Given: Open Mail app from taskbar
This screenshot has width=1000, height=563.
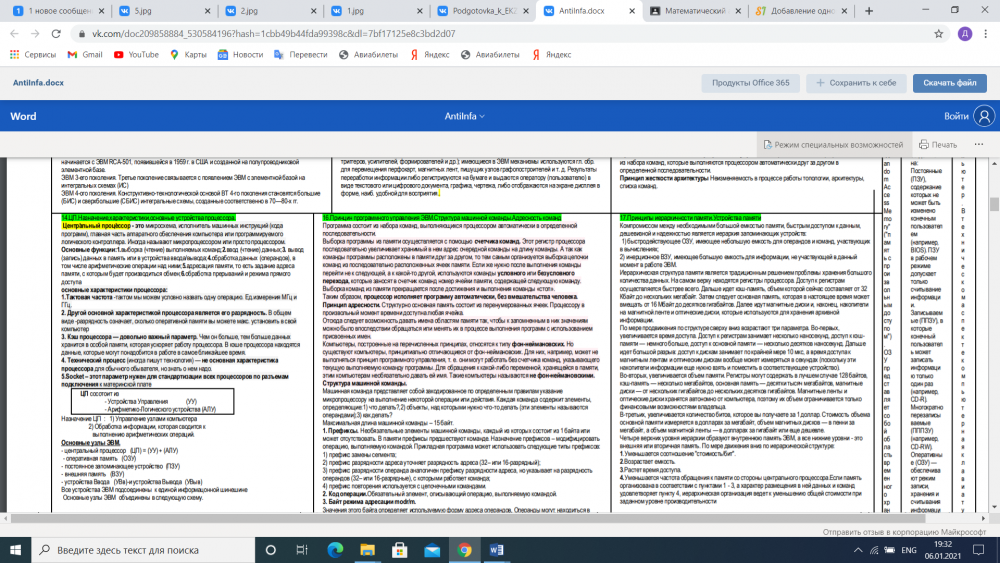Looking at the screenshot, I should tap(432, 550).
